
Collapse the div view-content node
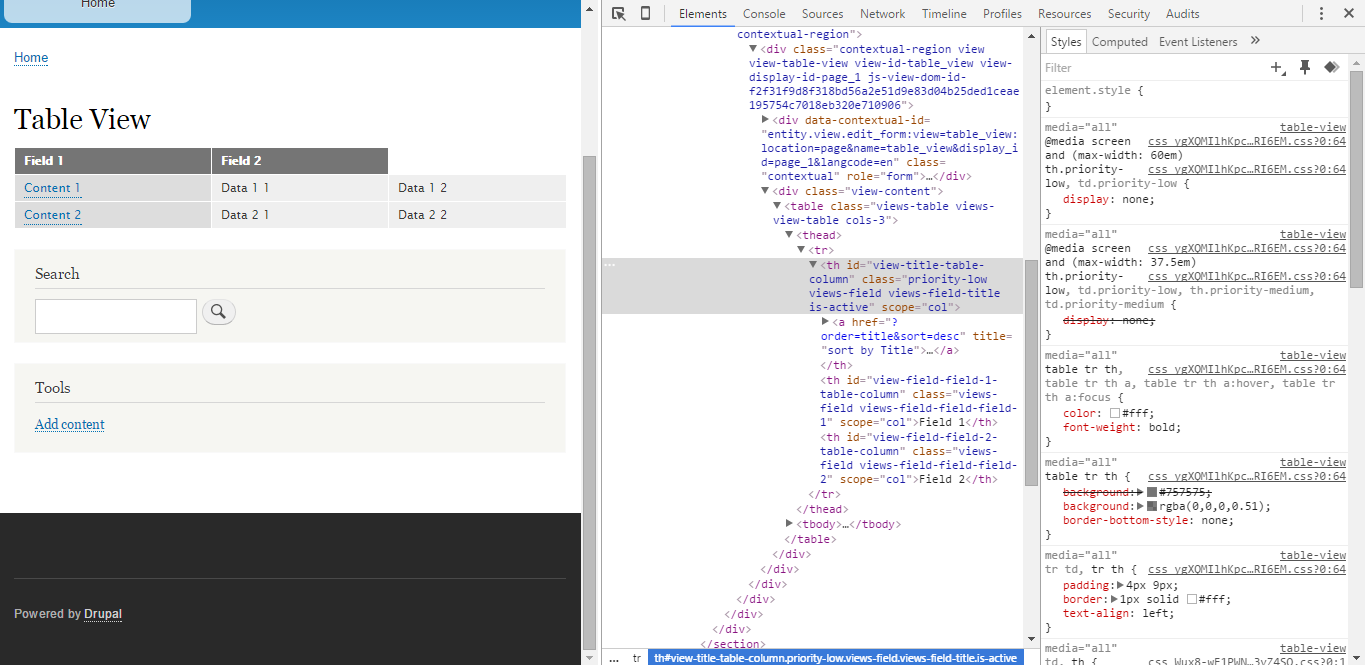pyautogui.click(x=766, y=191)
